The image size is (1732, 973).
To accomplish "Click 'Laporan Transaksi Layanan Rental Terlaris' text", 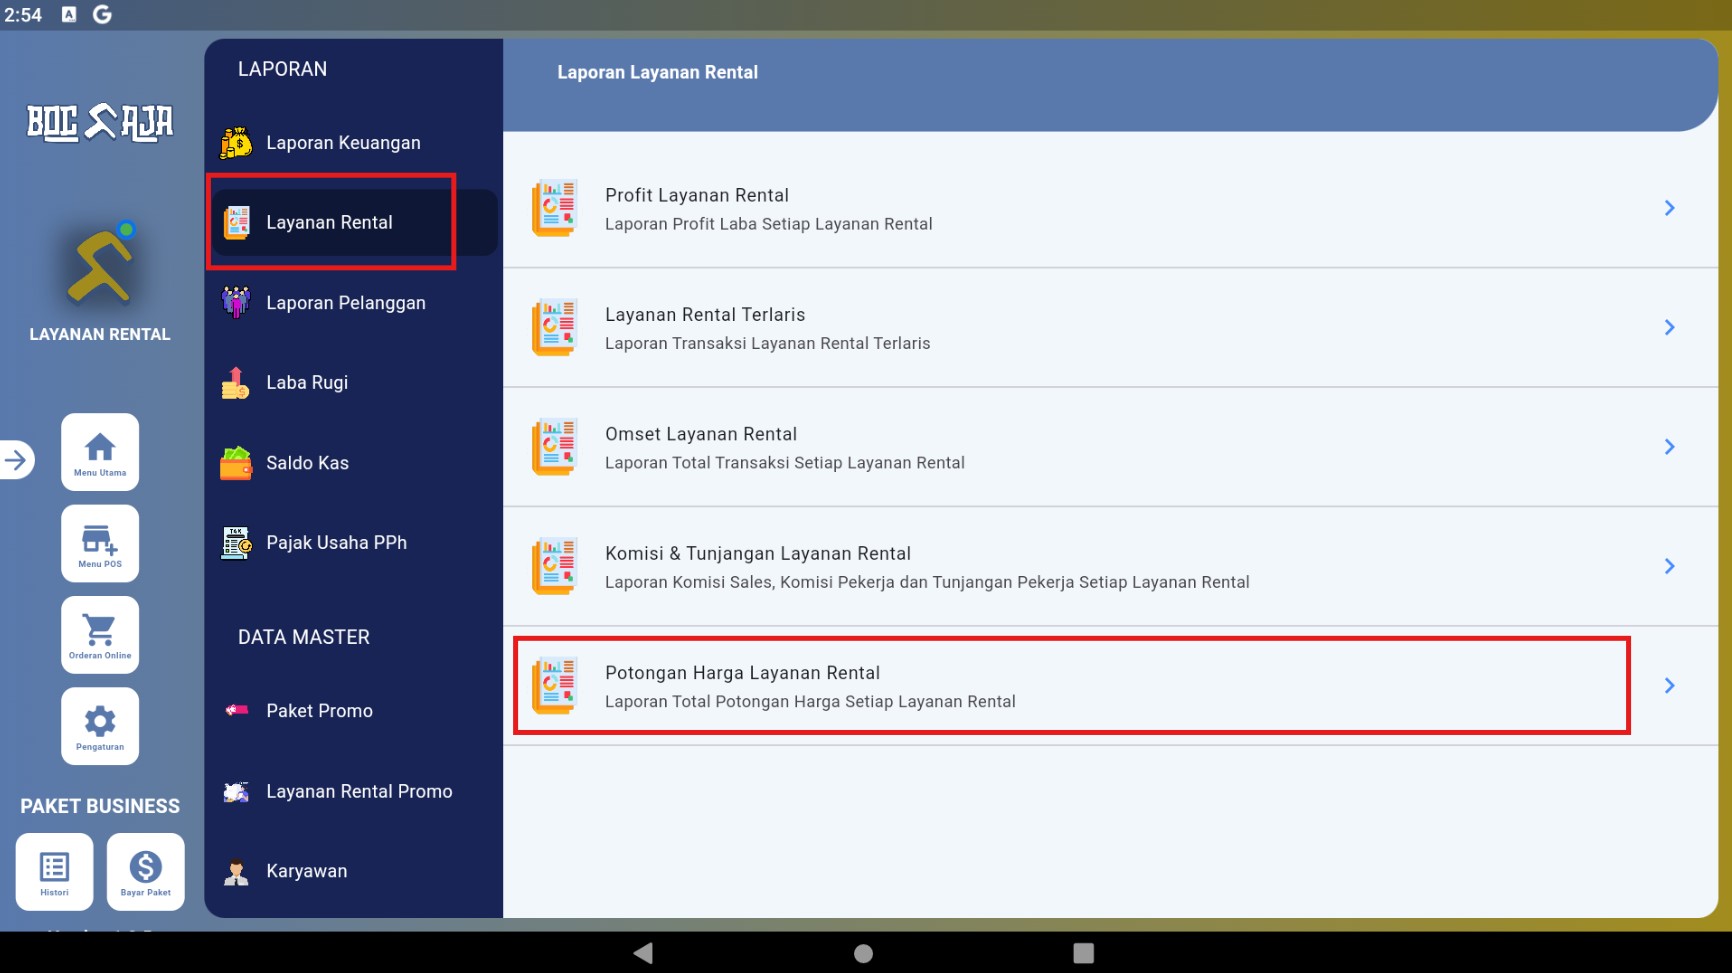I will tap(768, 343).
